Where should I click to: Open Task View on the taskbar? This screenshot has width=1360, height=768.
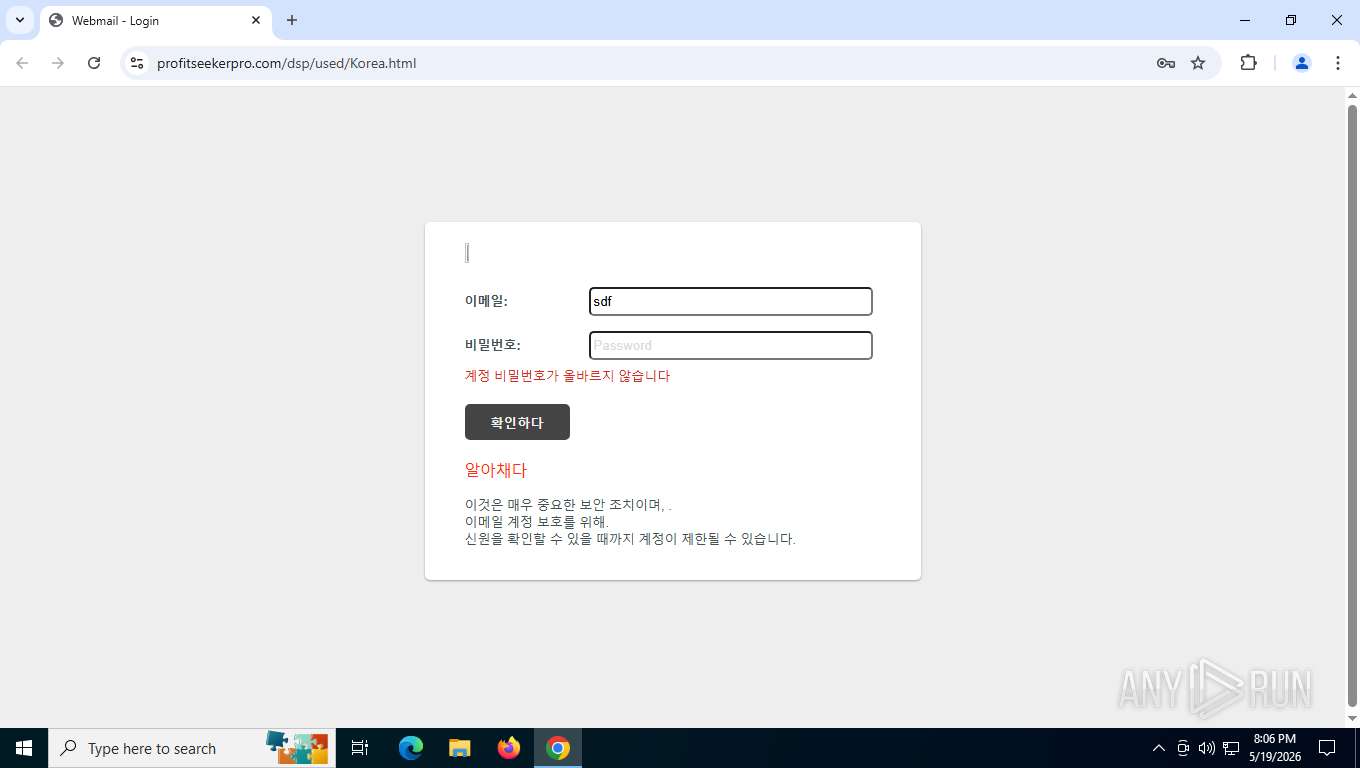click(360, 748)
